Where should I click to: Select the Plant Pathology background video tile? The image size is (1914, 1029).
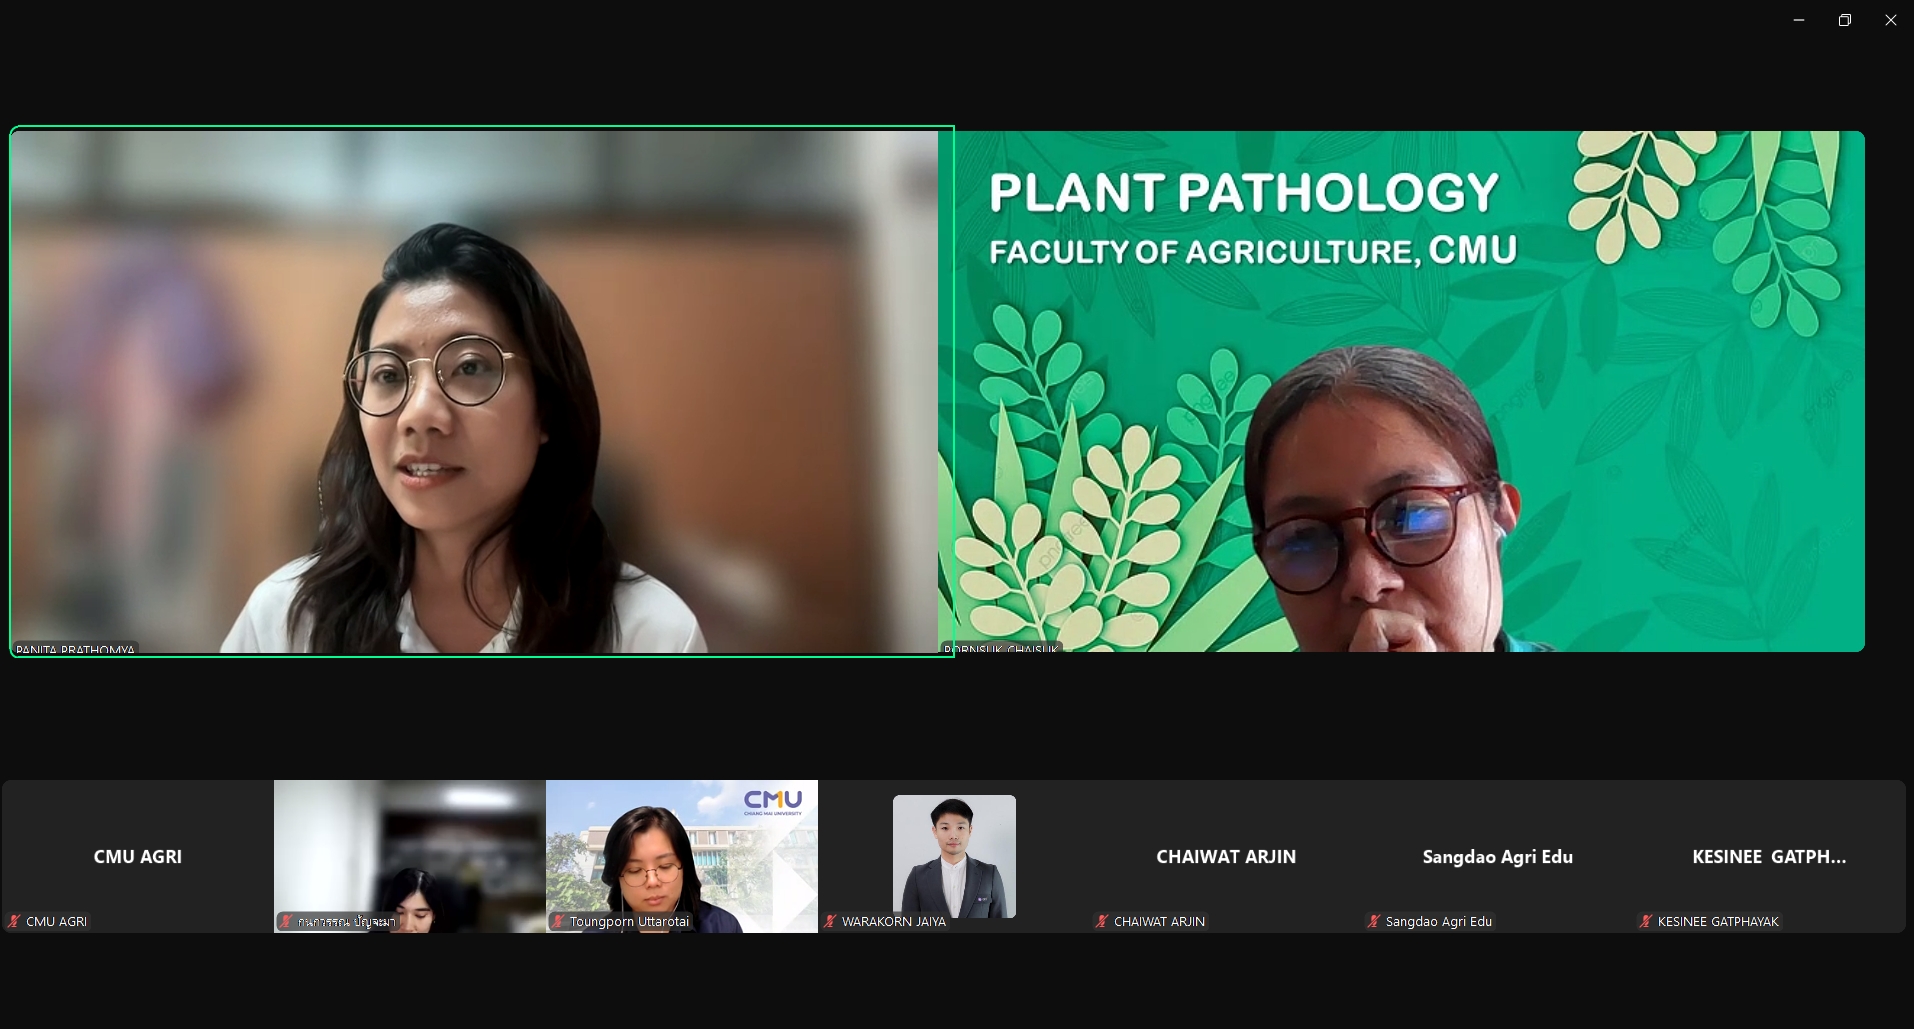click(1401, 391)
